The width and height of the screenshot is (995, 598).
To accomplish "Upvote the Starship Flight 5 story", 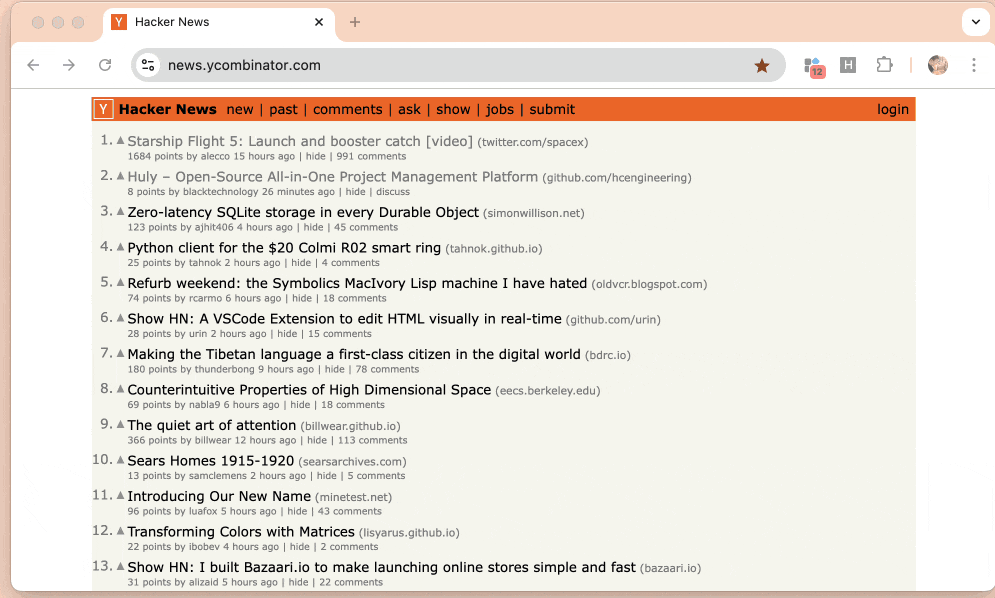I will click(121, 140).
